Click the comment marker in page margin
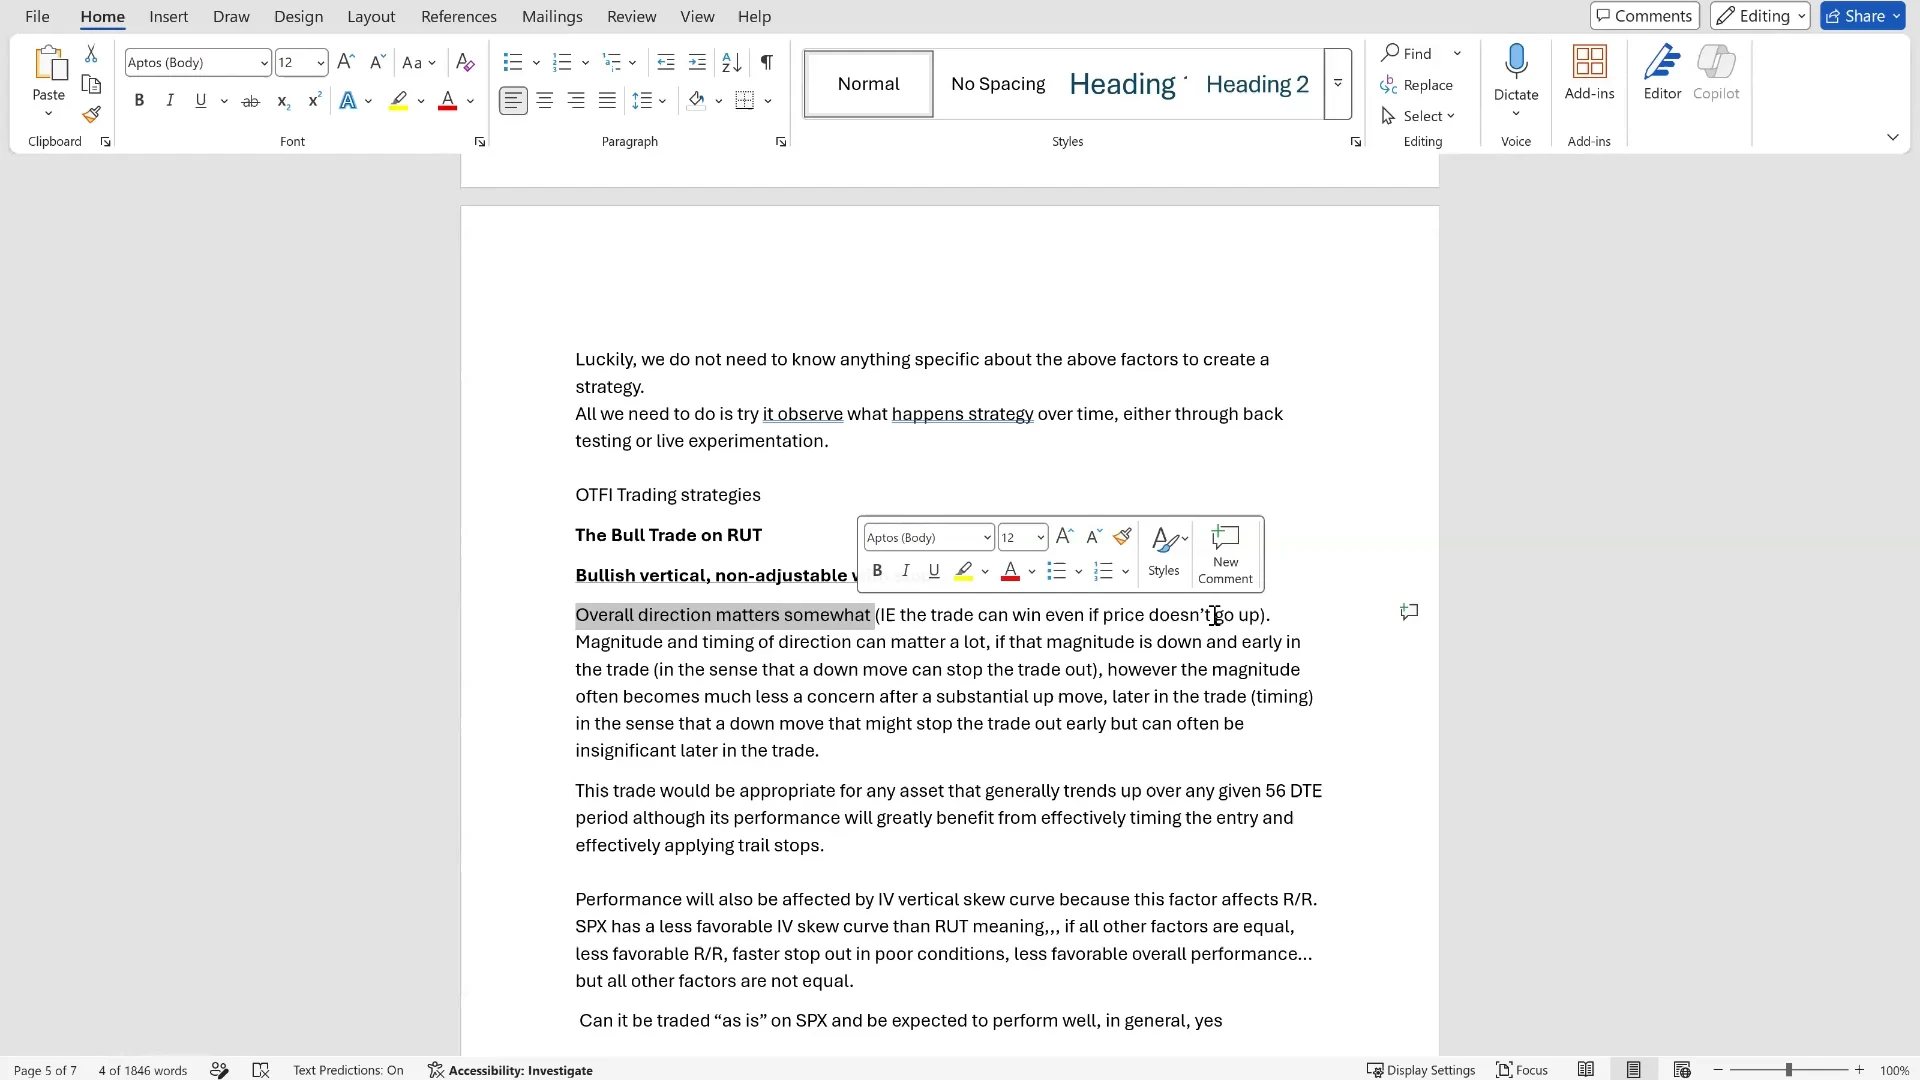Screen dimensions: 1920x1080 pos(1409,612)
